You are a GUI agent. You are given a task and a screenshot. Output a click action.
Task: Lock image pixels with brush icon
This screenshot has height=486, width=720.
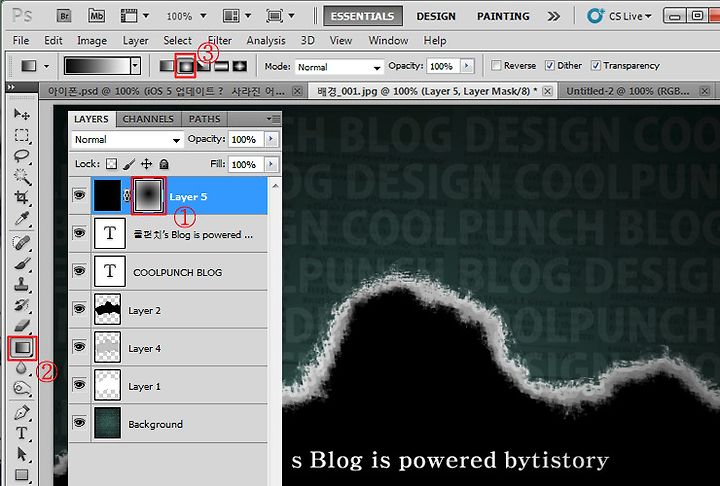tap(129, 164)
